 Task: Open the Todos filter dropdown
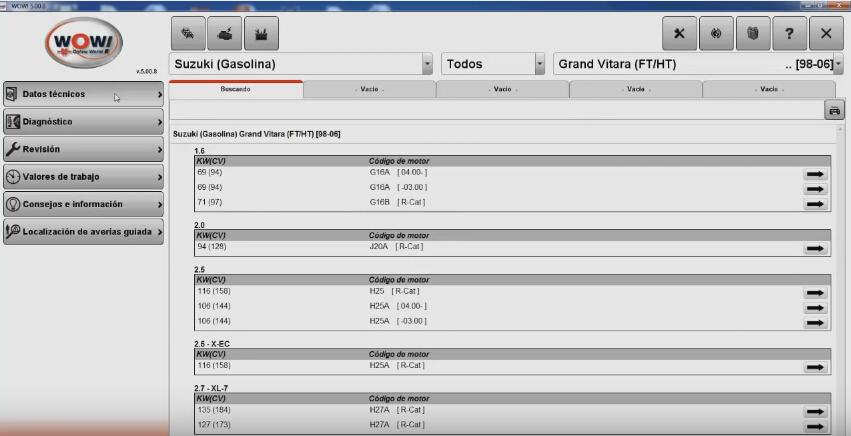tap(539, 64)
